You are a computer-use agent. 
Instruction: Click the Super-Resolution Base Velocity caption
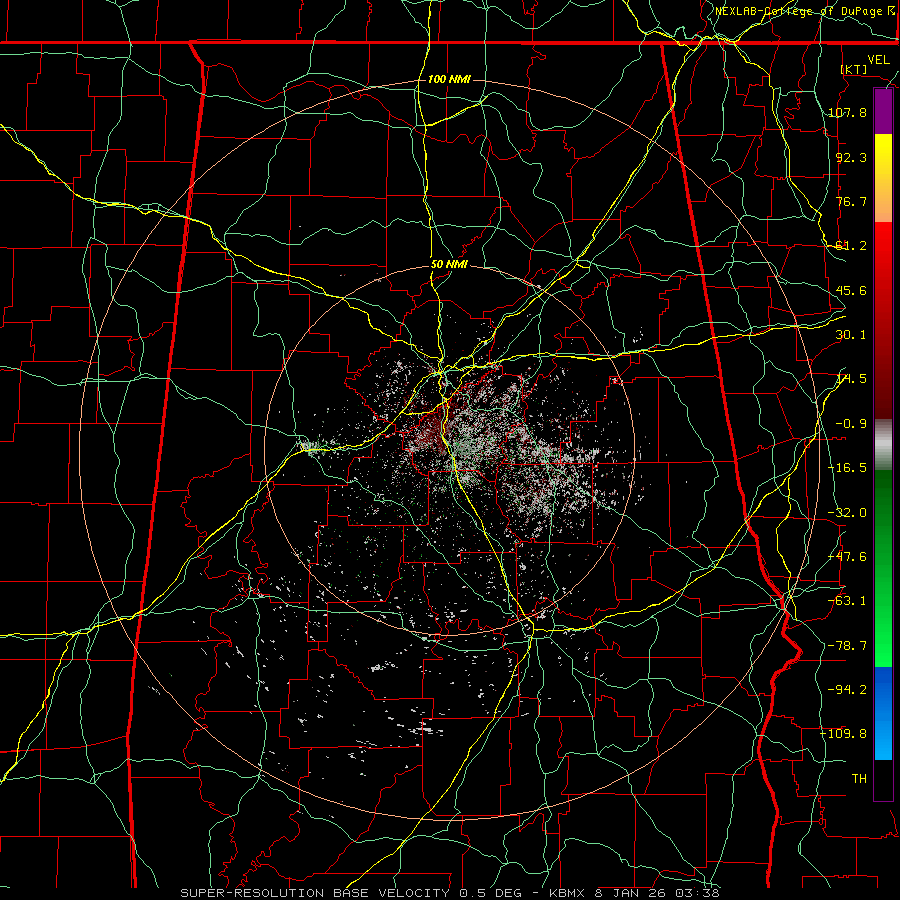449,893
